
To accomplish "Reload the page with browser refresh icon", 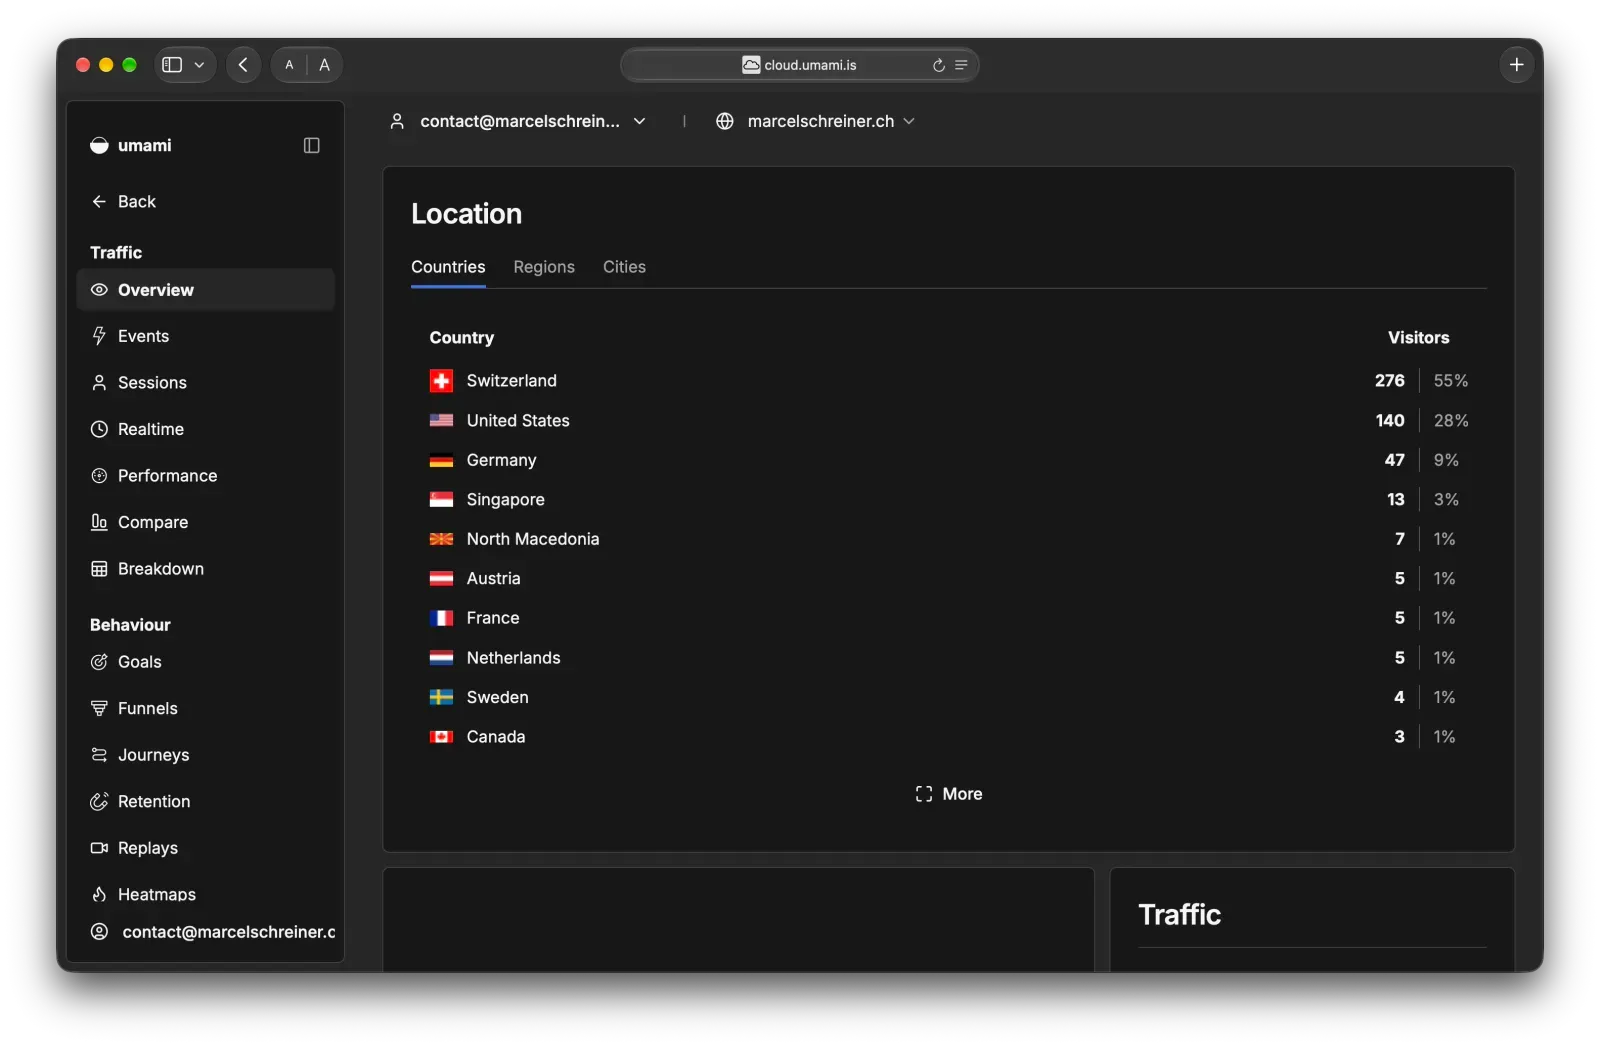I will (x=939, y=65).
